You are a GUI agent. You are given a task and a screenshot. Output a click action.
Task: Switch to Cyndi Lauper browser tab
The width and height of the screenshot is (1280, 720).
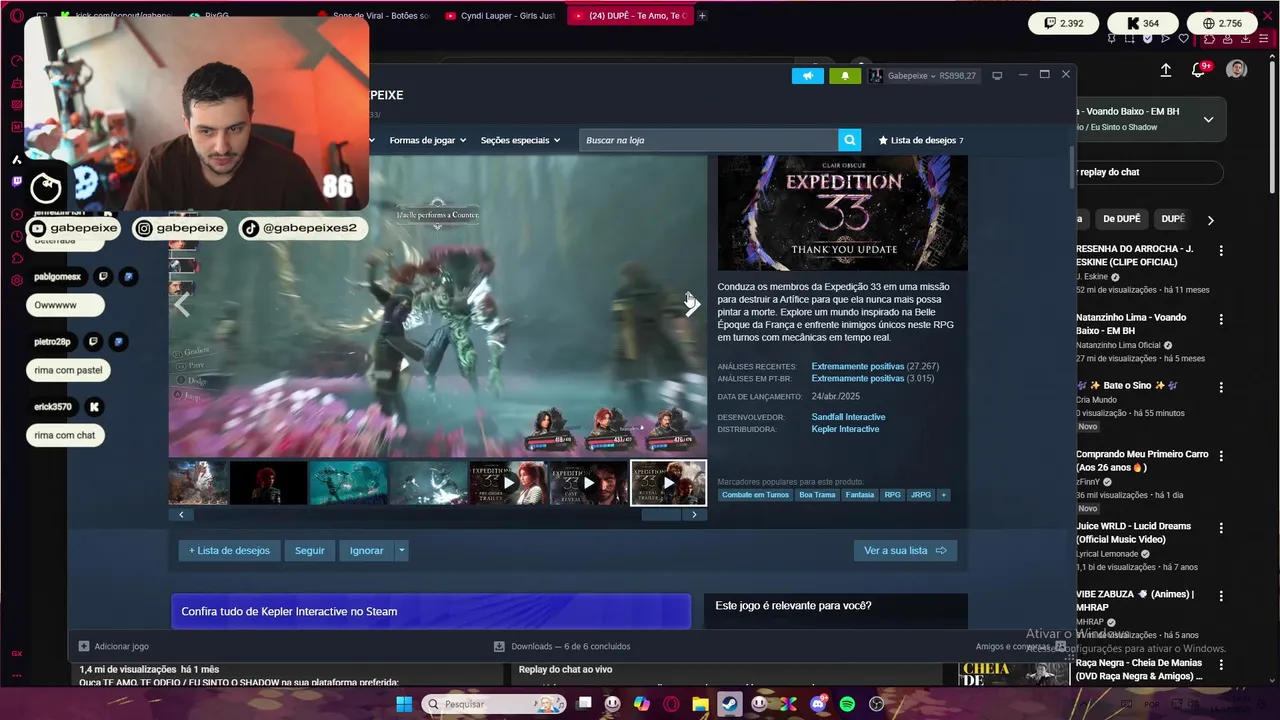[x=500, y=16]
